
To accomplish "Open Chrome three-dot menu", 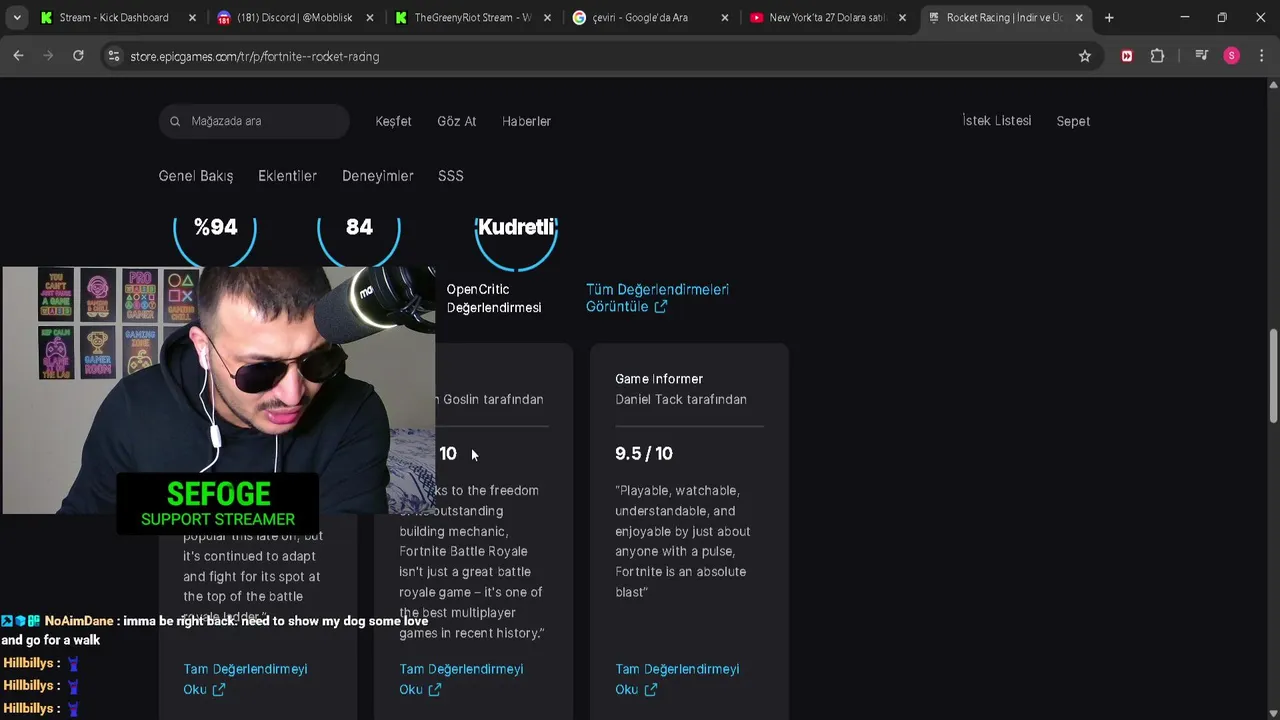I will point(1260,56).
